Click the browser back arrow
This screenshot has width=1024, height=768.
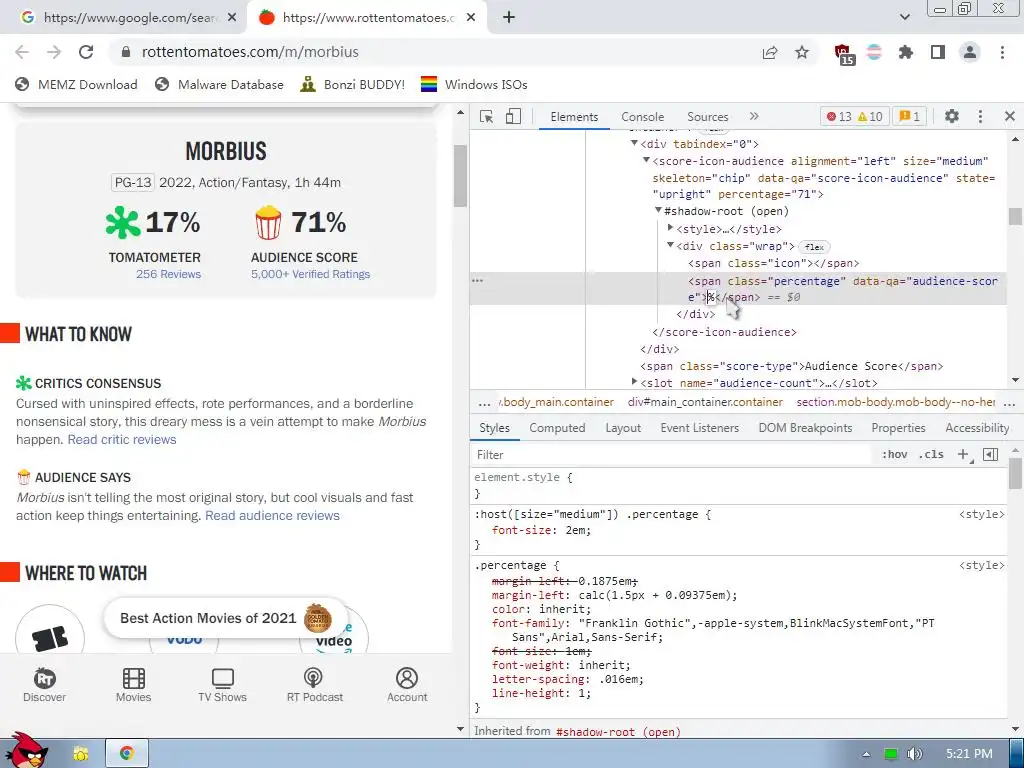click(x=22, y=52)
